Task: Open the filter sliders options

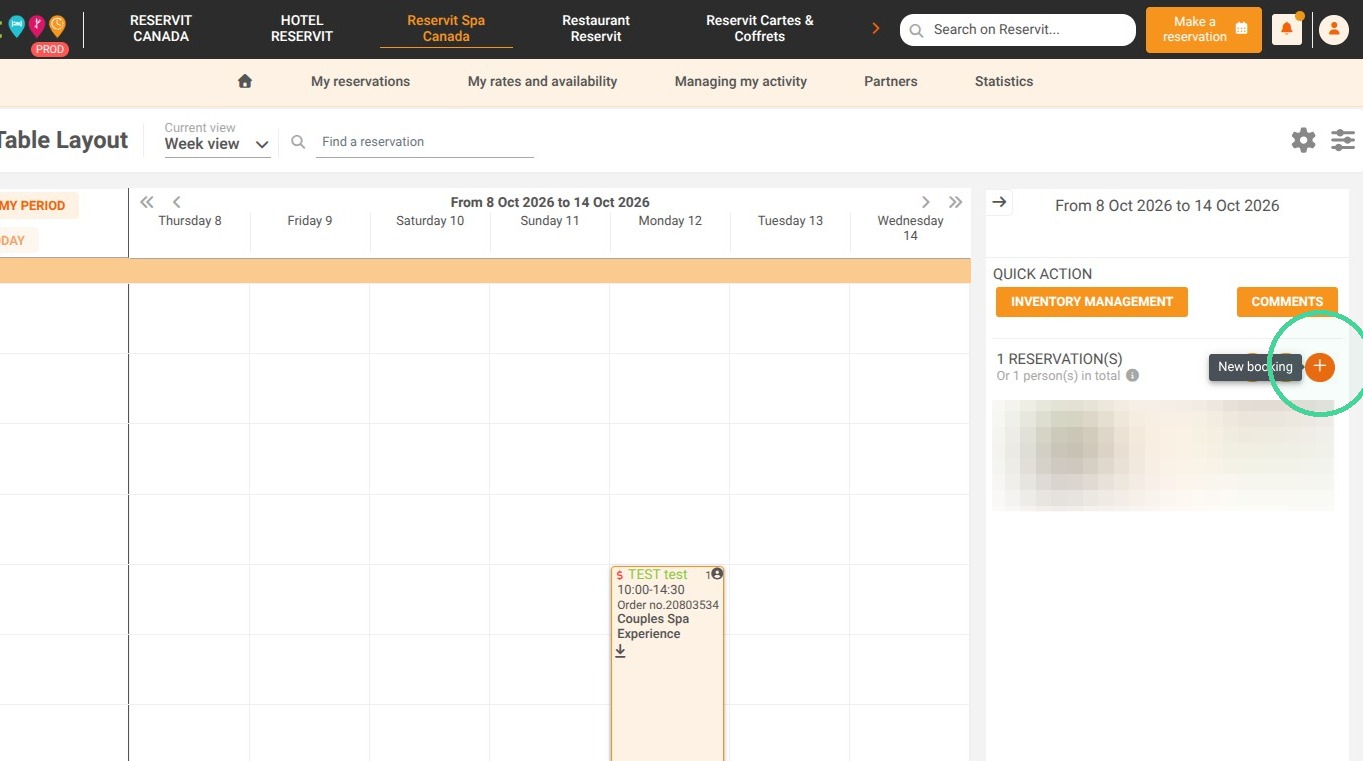Action: [1343, 140]
